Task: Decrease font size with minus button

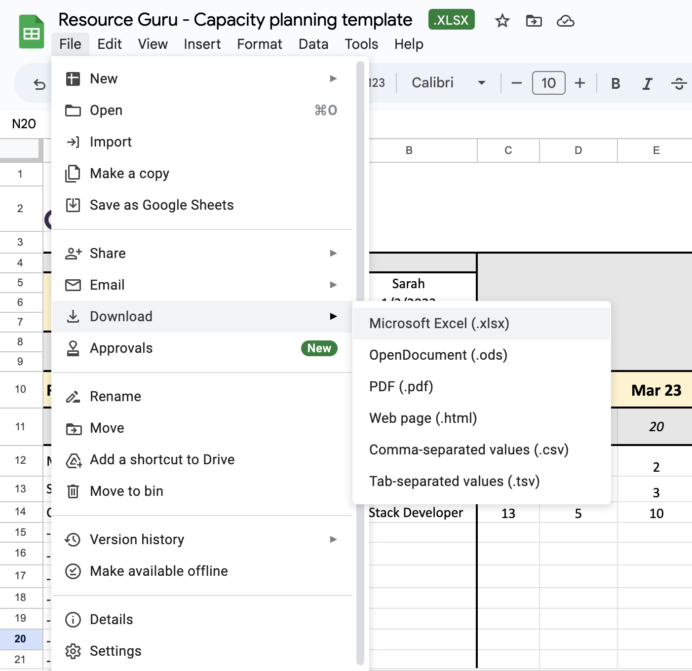Action: click(516, 83)
